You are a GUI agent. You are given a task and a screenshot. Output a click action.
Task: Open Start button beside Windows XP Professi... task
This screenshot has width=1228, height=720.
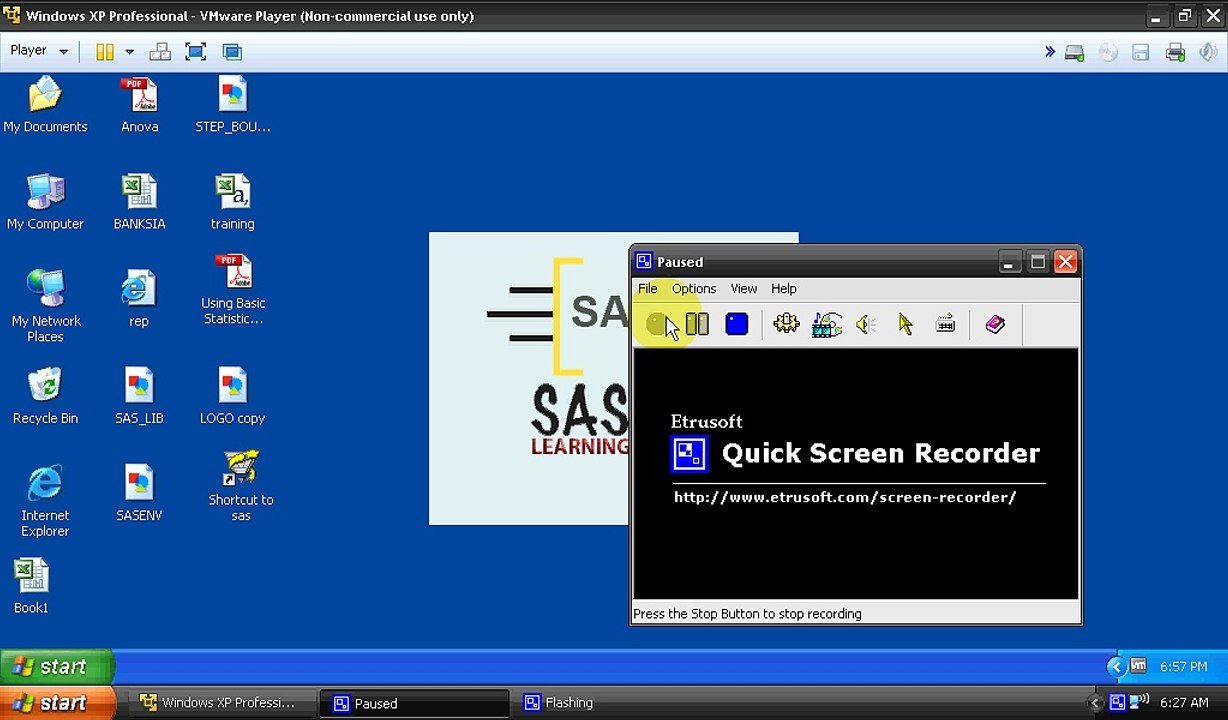(x=57, y=703)
